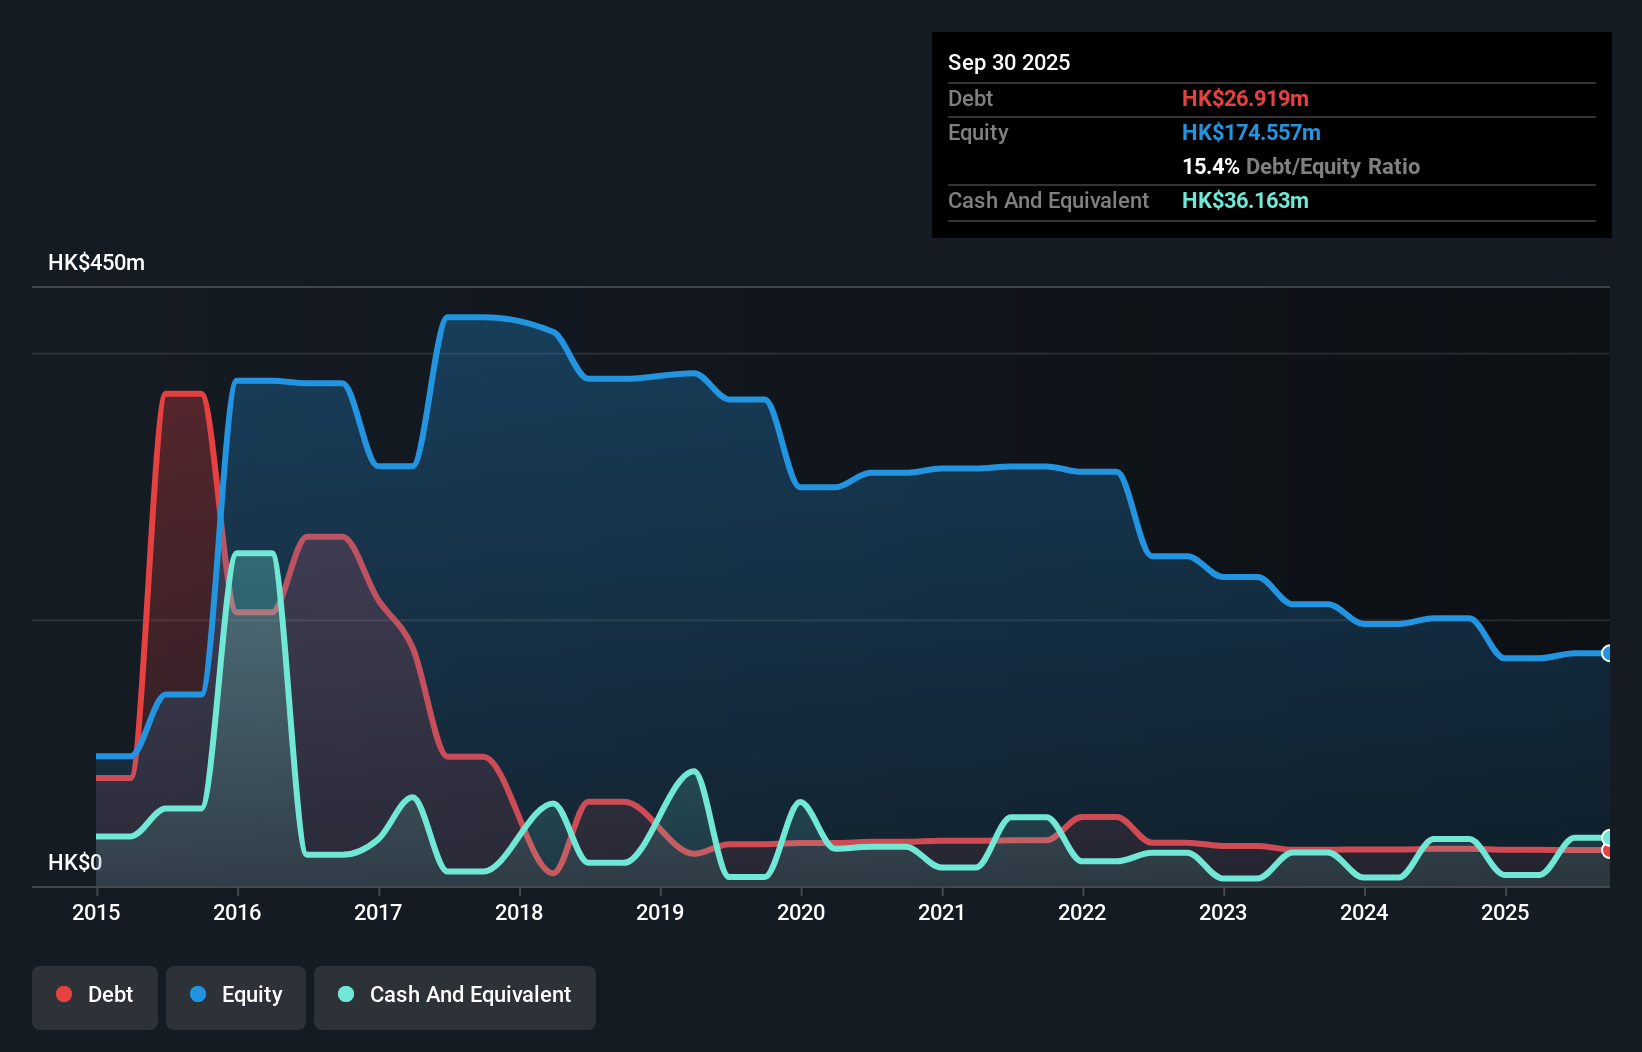Click the red Debt endpoint marker on chart
Viewport: 1642px width, 1052px height.
[x=1606, y=850]
